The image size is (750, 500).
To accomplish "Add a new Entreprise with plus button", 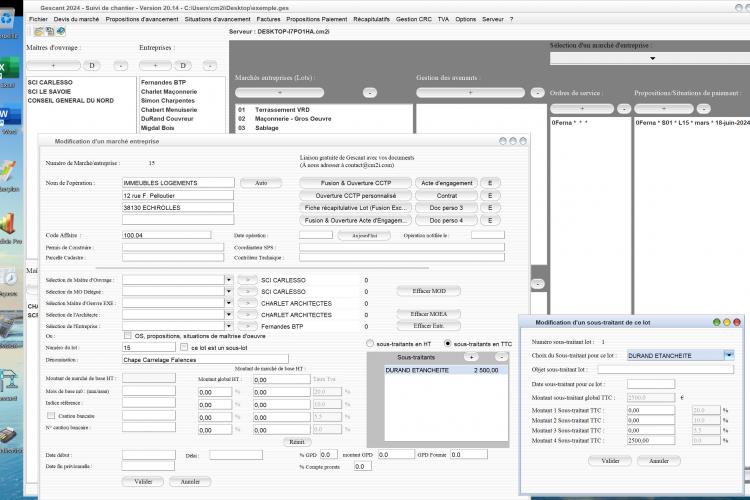I will click(155, 66).
